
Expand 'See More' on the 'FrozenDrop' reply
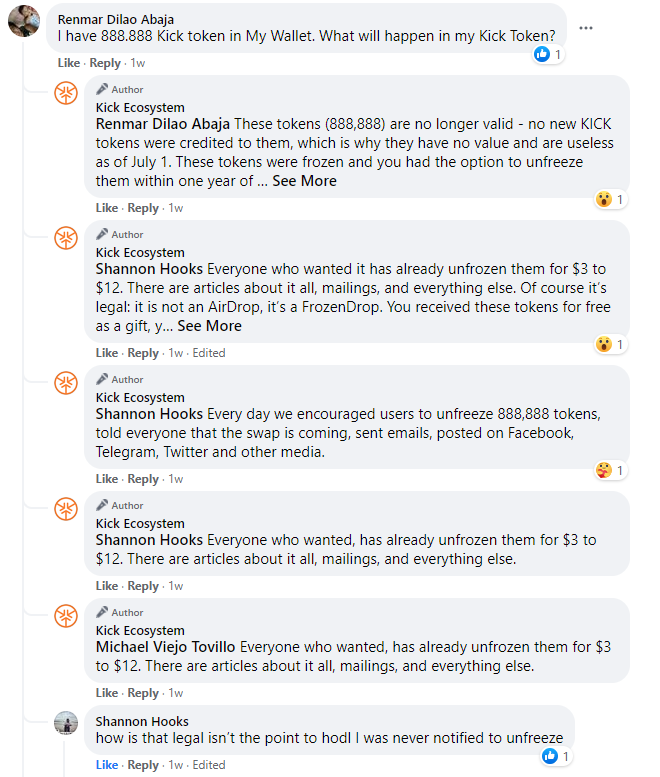(210, 326)
